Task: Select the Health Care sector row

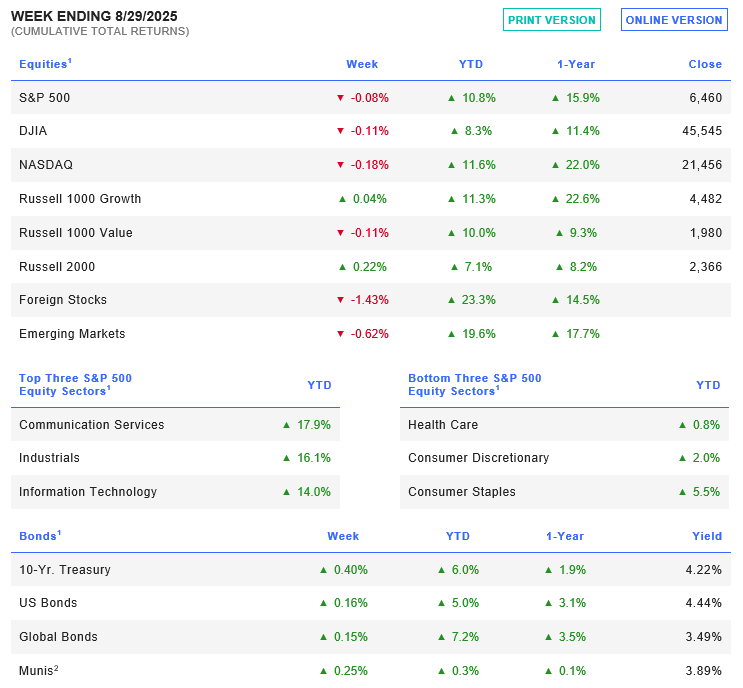Action: 443,425
